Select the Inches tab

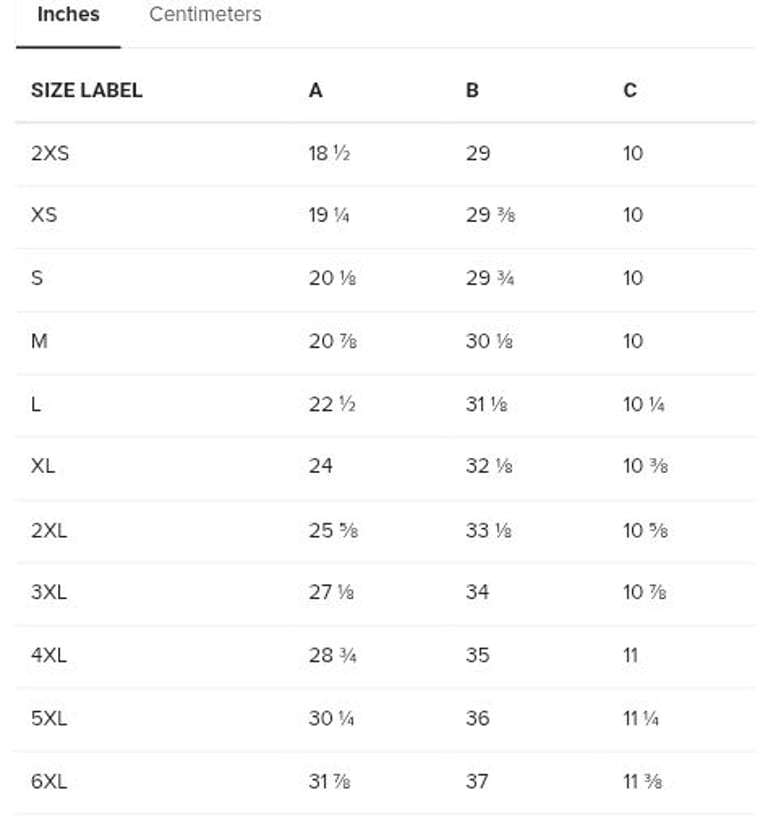point(68,15)
